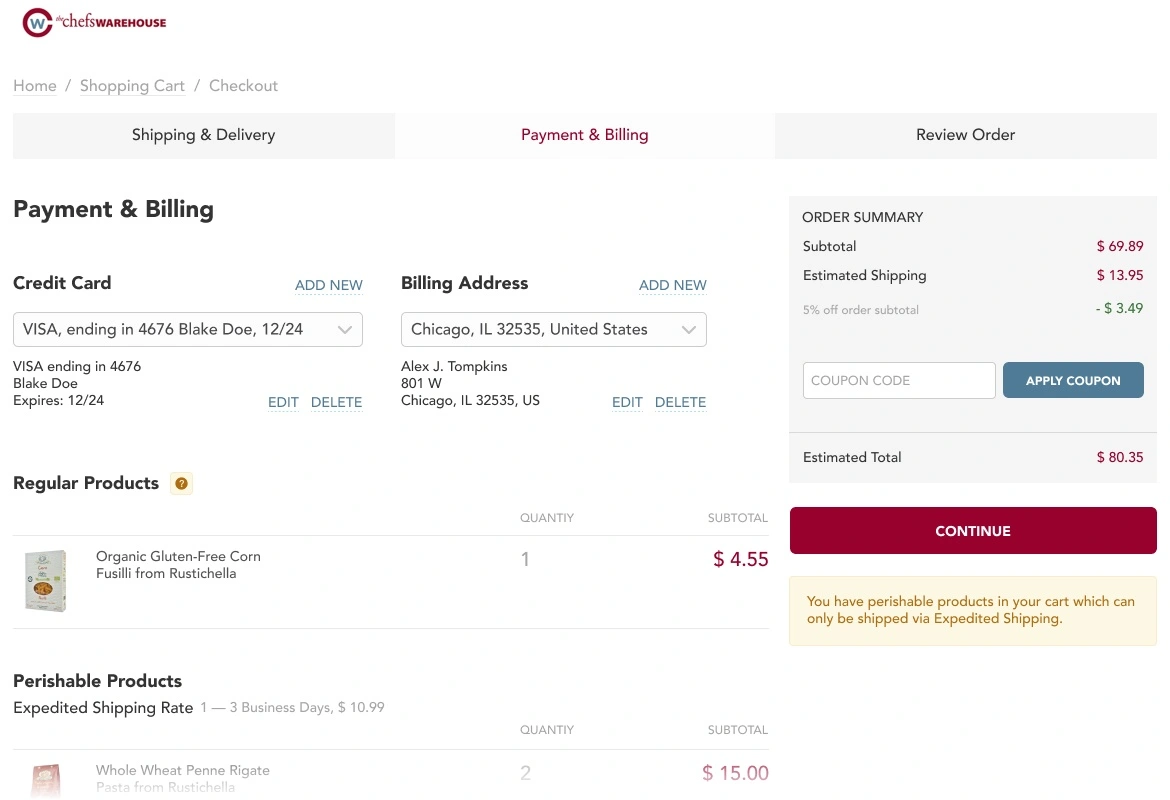Click the Whole Wheat Penne product thumbnail

pos(46,781)
